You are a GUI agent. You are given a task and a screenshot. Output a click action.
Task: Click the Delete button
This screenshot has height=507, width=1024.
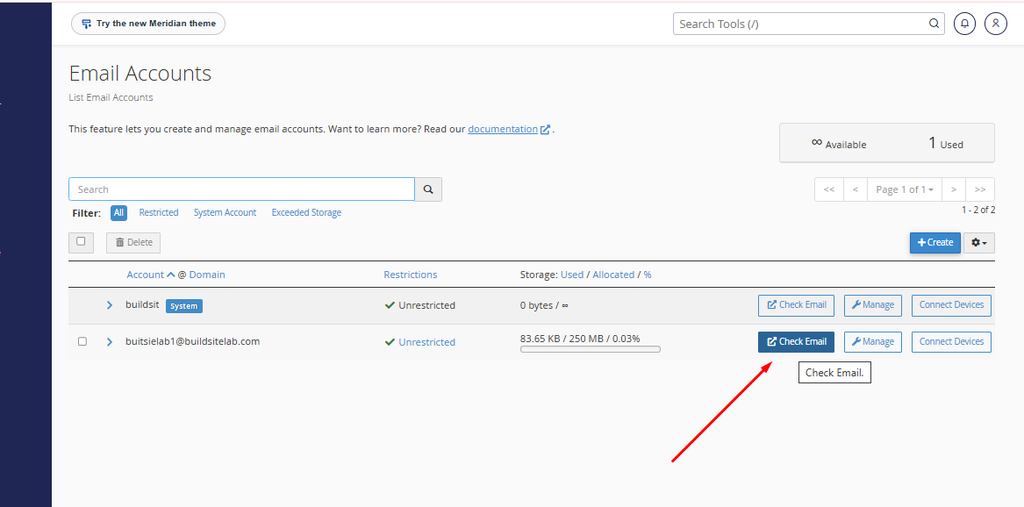point(133,242)
